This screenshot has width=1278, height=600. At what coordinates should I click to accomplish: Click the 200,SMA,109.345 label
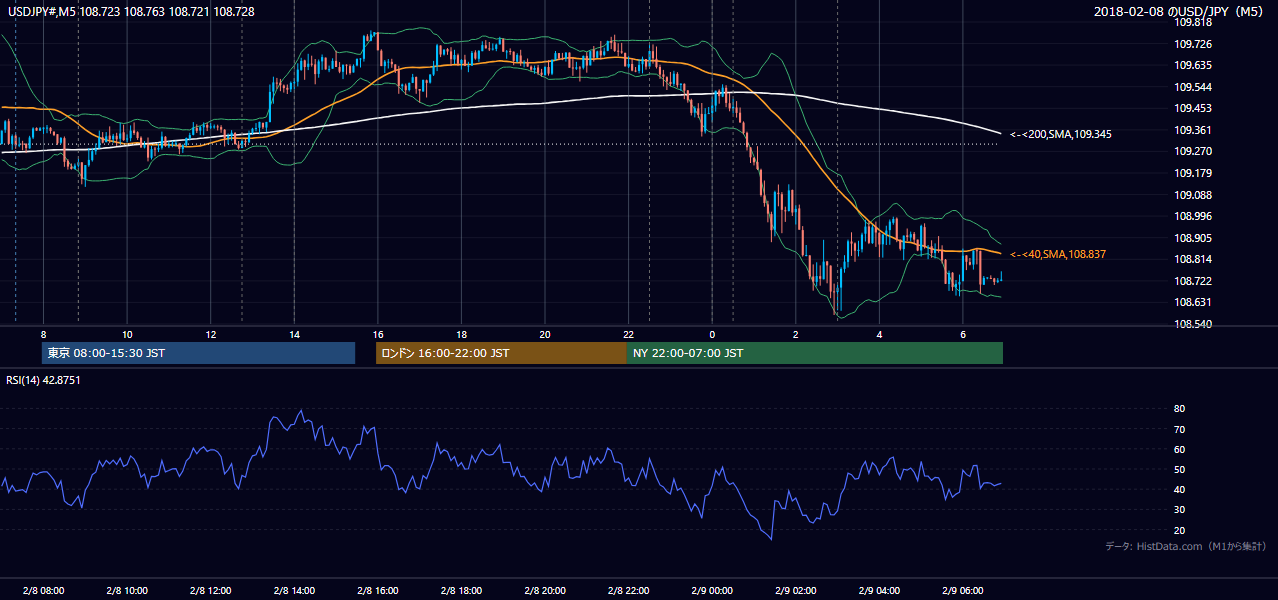[x=1061, y=134]
